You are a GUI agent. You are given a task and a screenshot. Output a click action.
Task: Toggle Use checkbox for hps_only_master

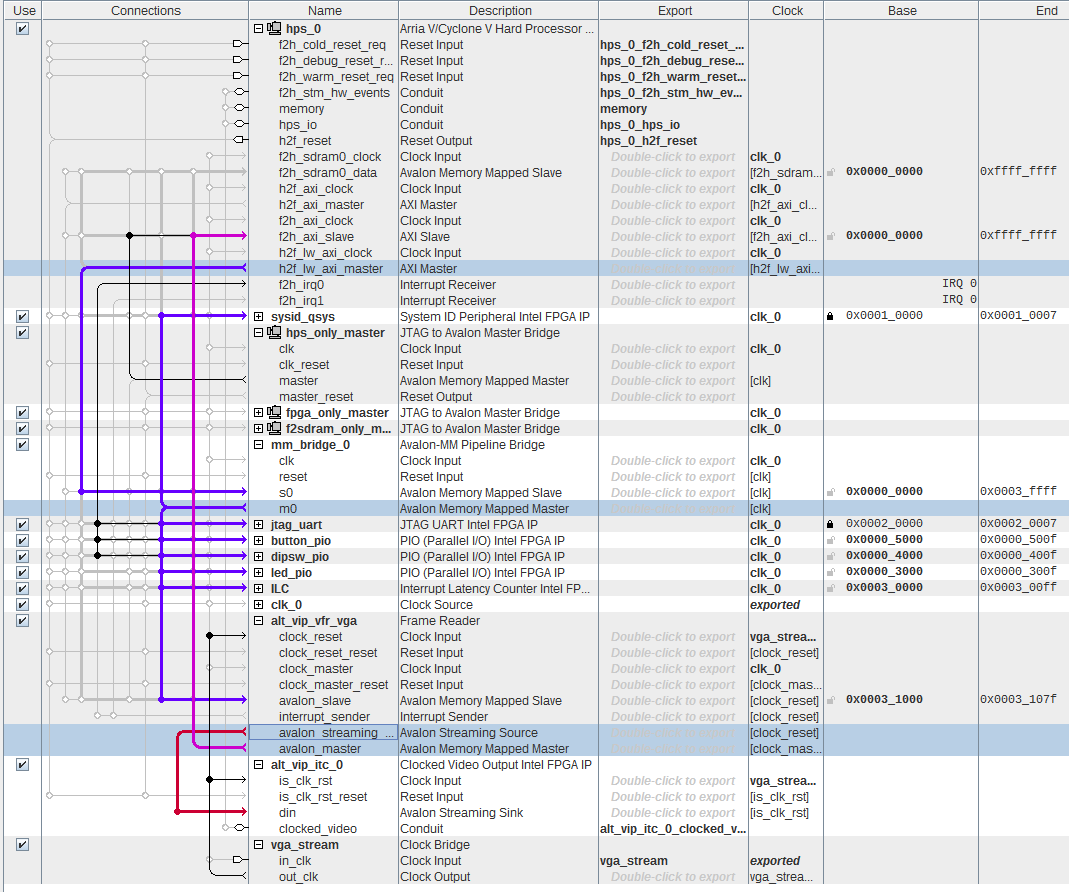(x=22, y=333)
